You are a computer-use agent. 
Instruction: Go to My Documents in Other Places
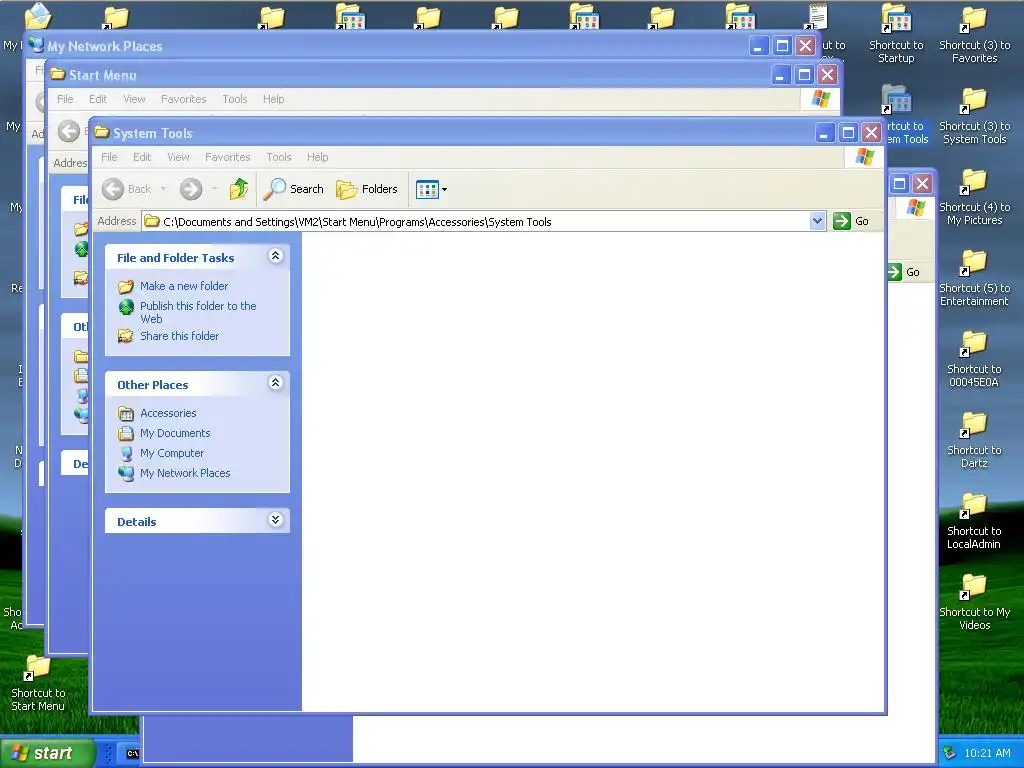point(175,433)
